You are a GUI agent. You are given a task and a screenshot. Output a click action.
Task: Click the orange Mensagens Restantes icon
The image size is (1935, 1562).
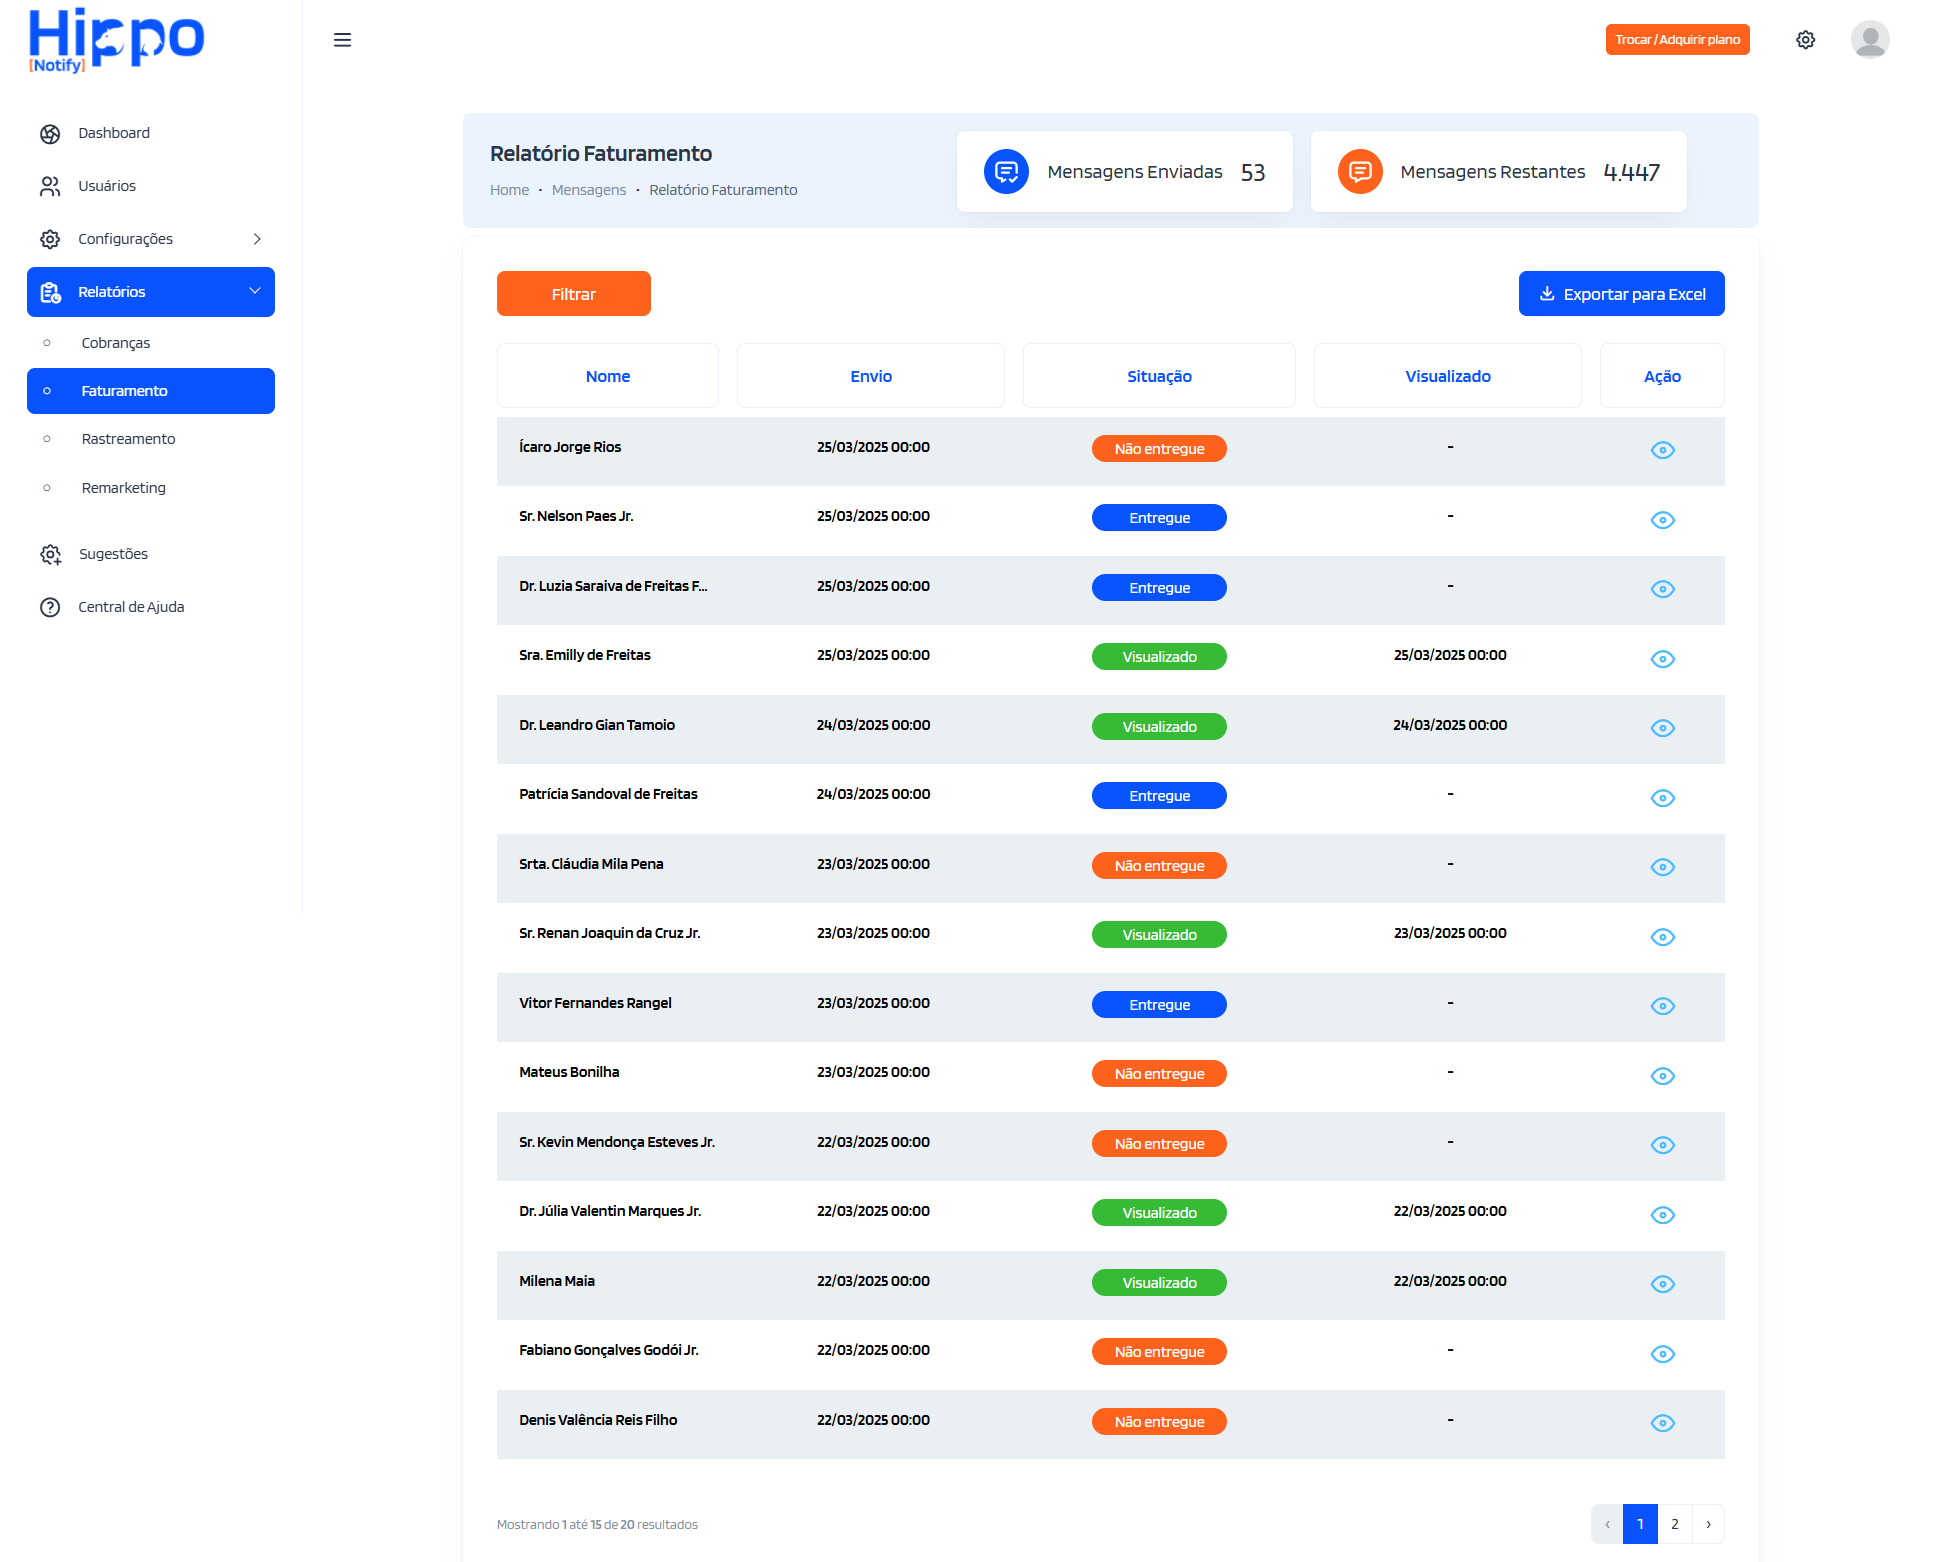point(1360,171)
